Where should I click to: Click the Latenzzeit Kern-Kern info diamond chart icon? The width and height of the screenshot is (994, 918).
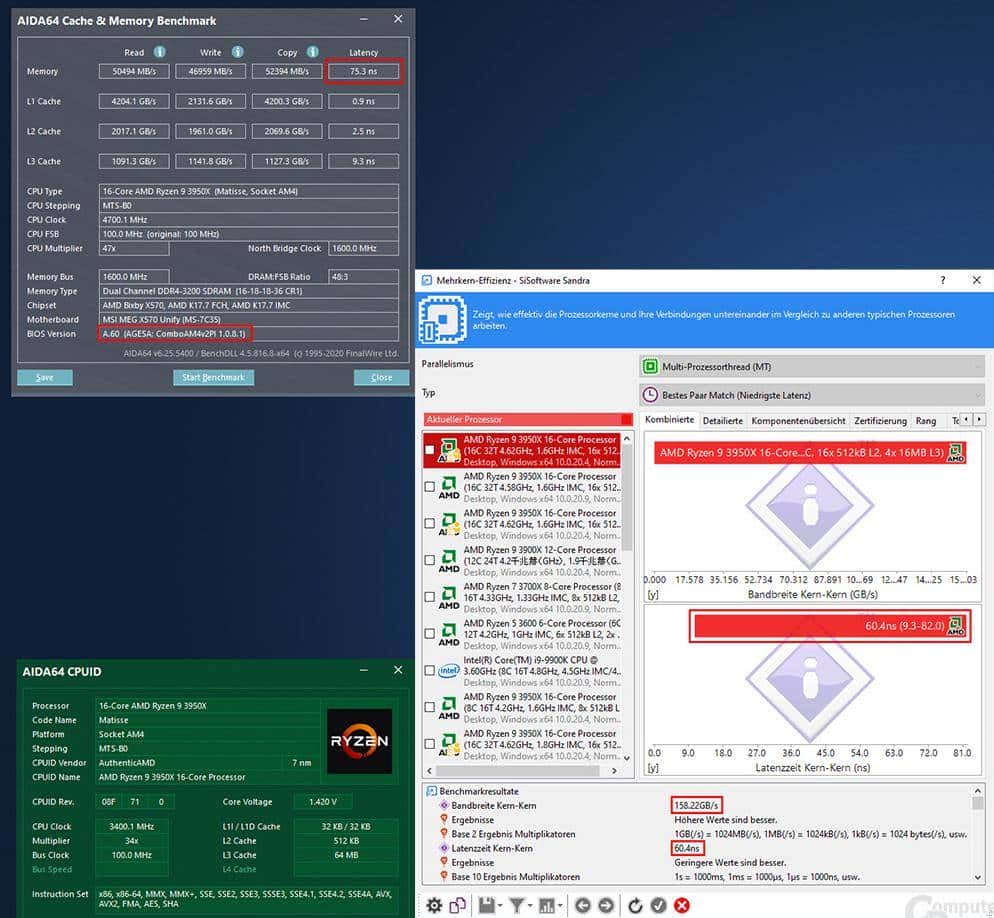coord(810,680)
